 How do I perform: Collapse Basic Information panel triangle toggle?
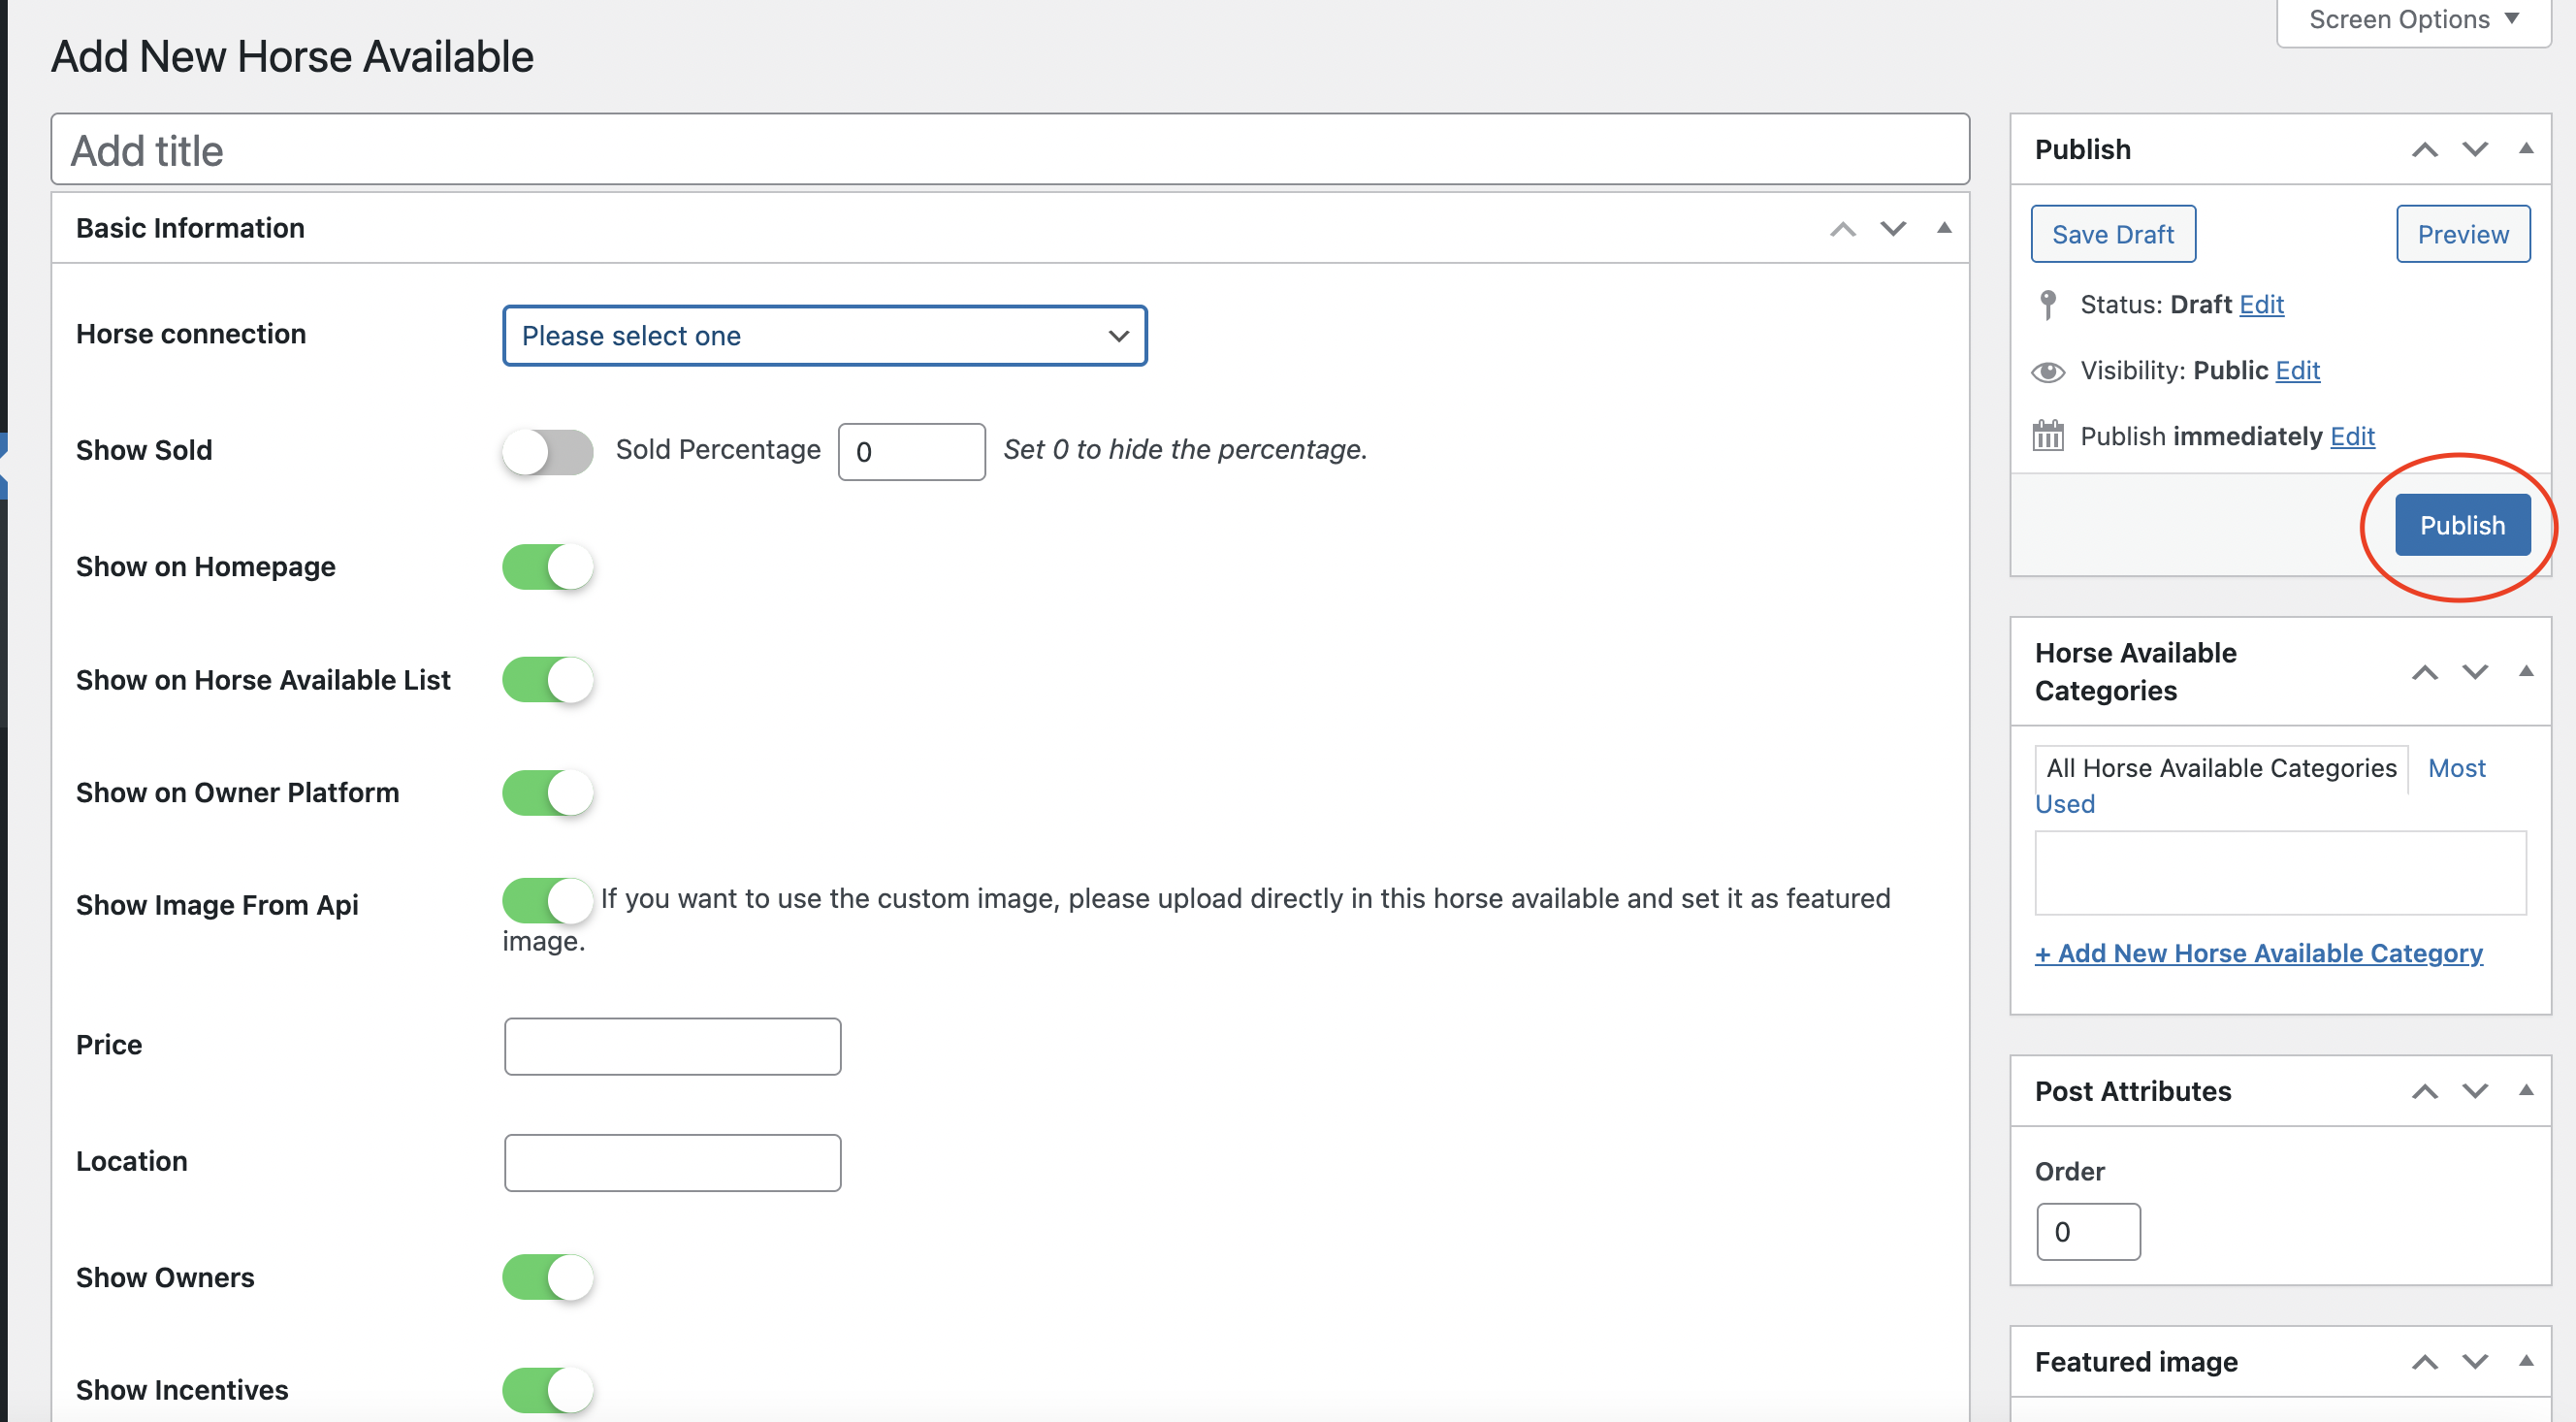click(x=1943, y=229)
